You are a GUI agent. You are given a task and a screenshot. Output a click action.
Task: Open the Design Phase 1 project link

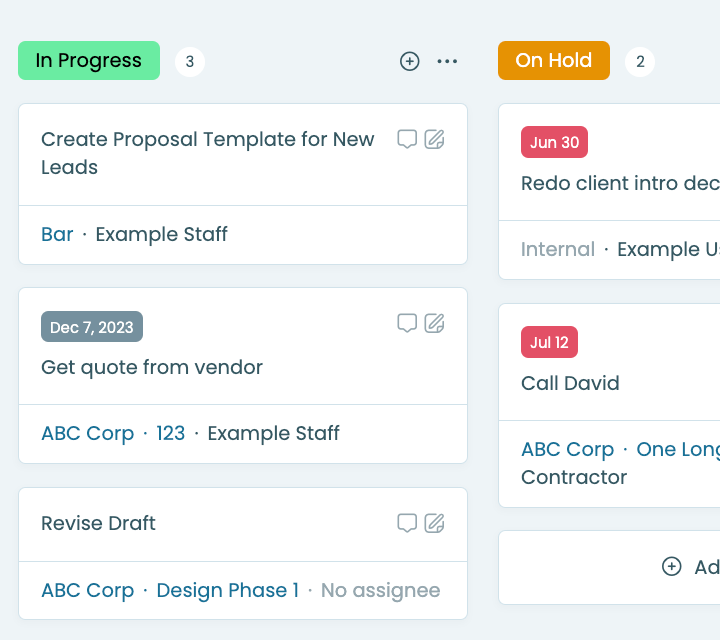pyautogui.click(x=228, y=590)
